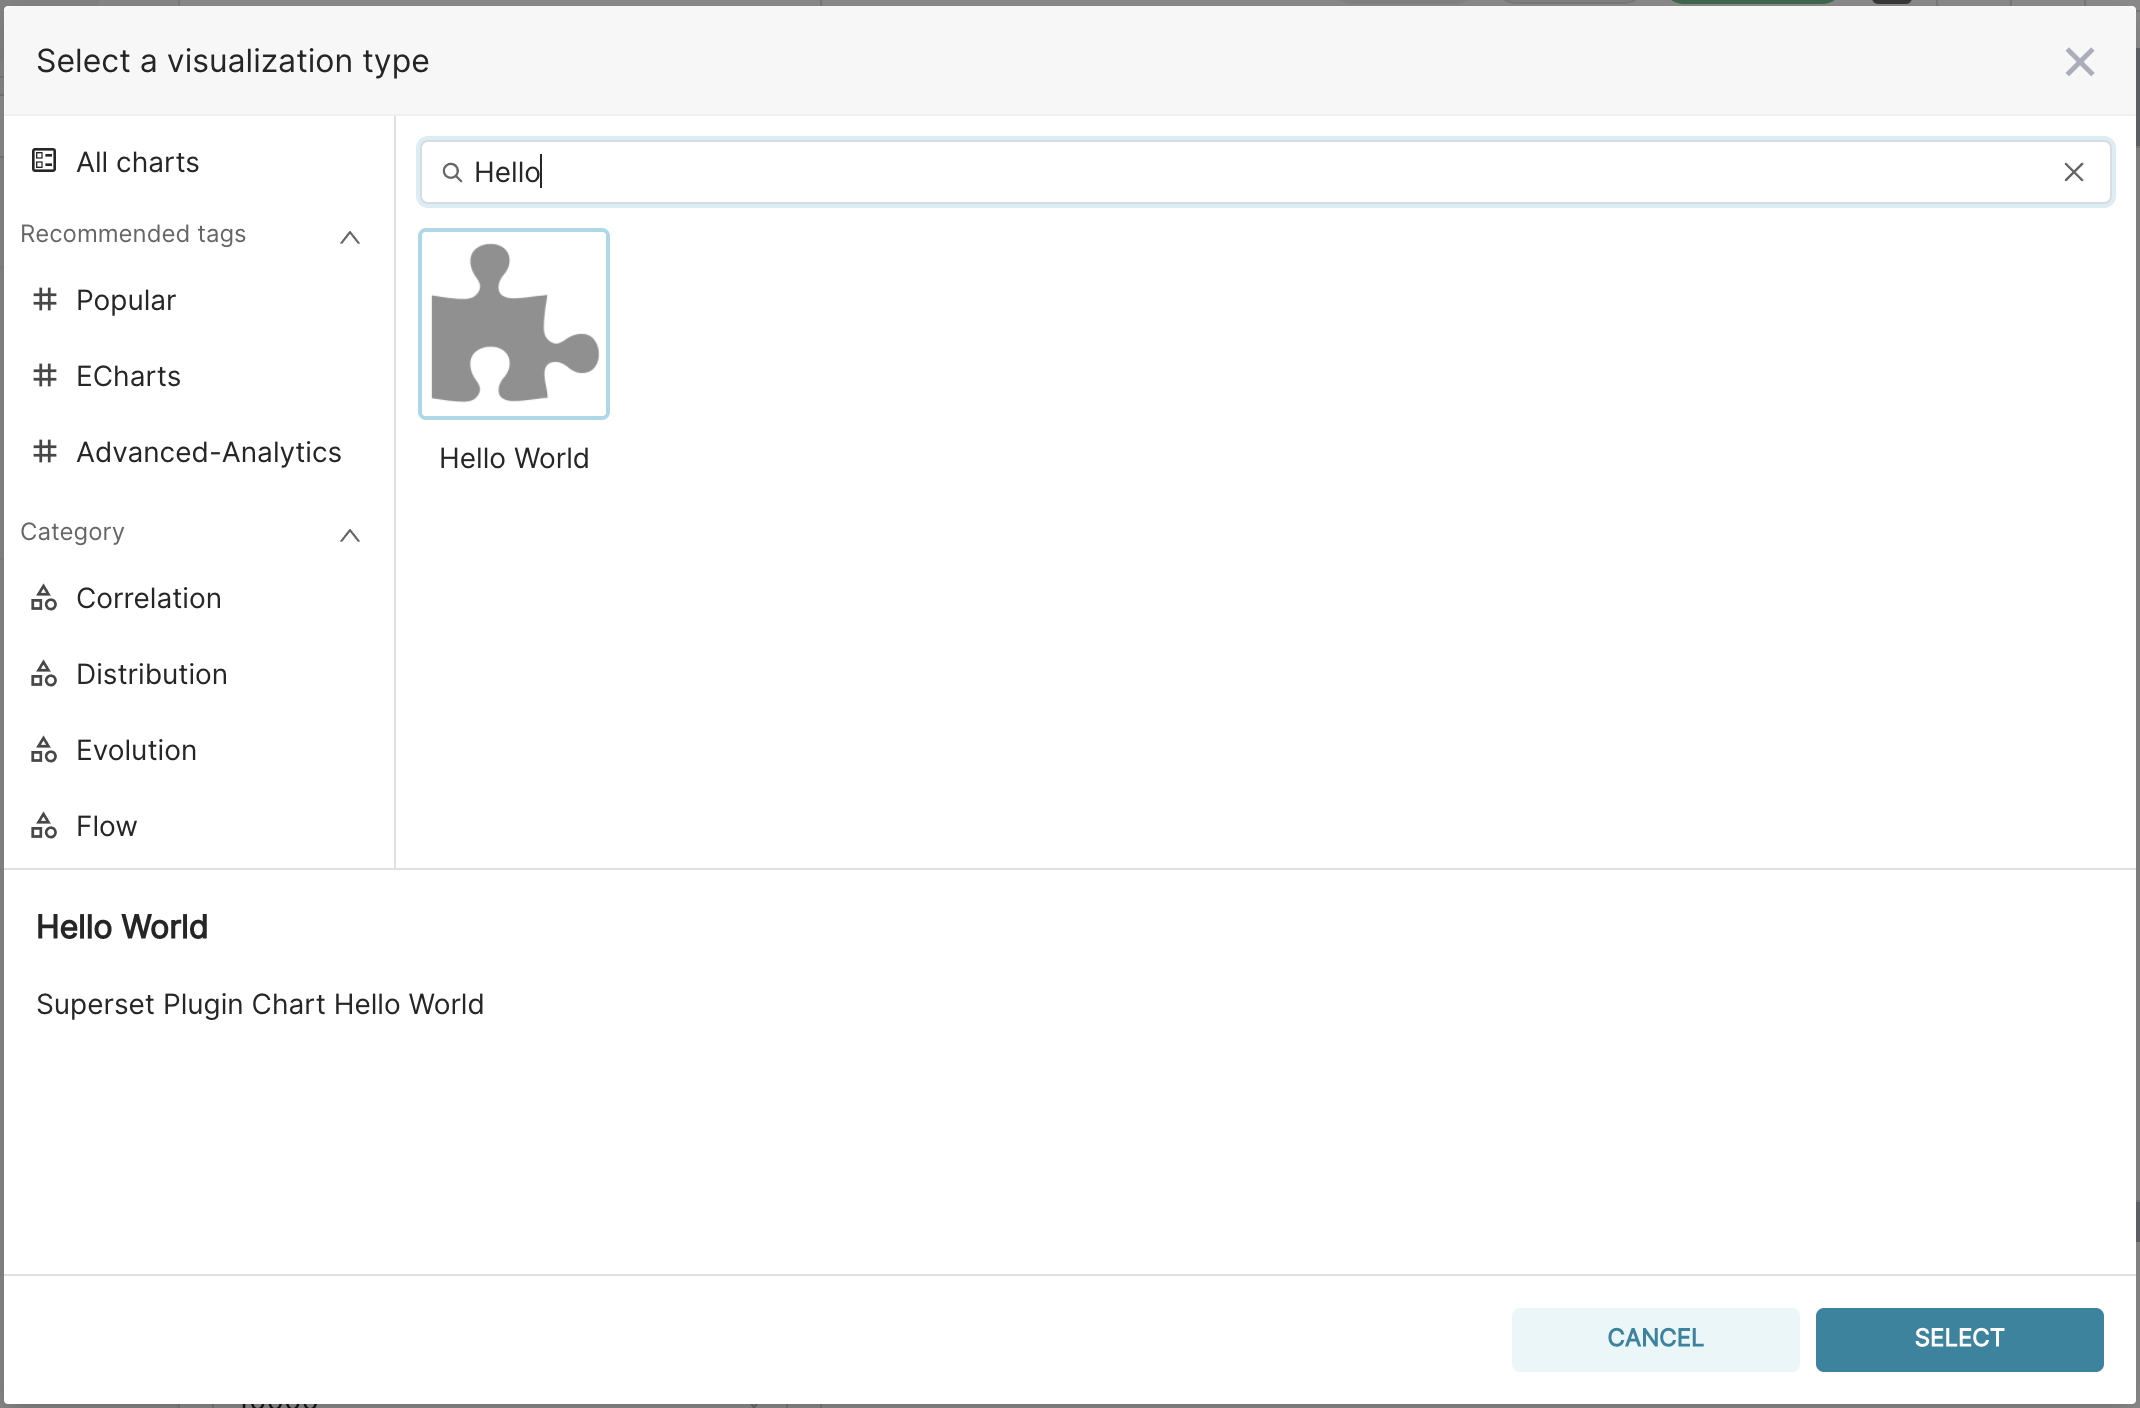This screenshot has height=1408, width=2140.
Task: Click the ECharts tag icon
Action: click(44, 376)
